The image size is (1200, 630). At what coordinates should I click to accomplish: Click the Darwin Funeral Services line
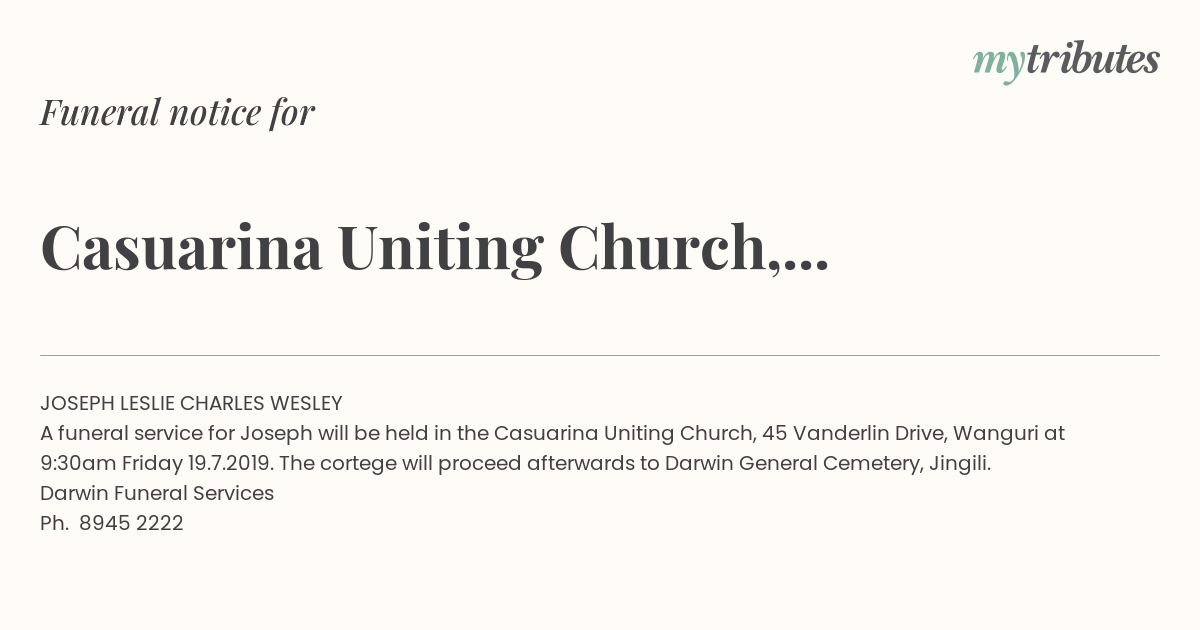tap(157, 493)
